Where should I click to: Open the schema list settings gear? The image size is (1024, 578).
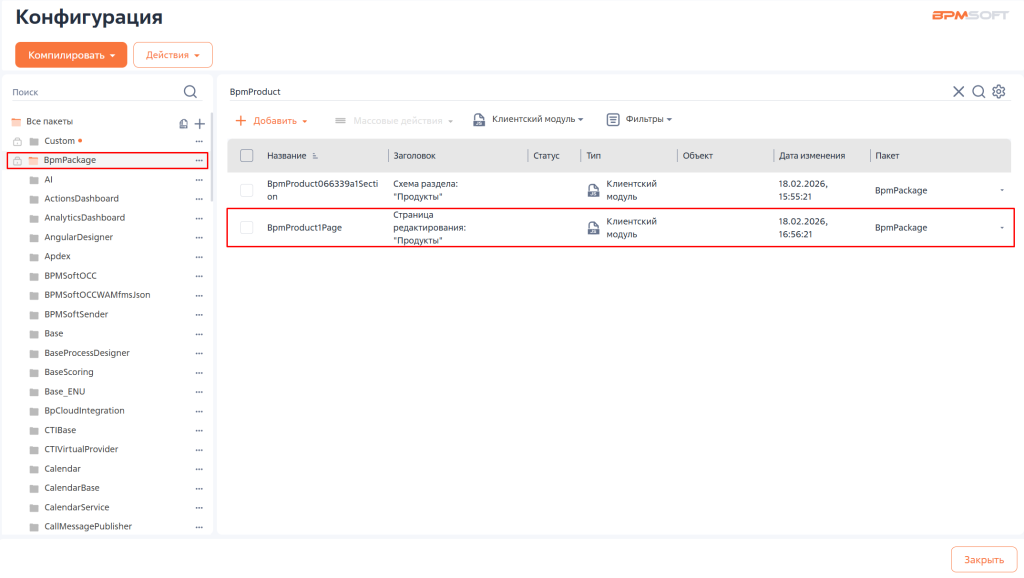[x=998, y=92]
